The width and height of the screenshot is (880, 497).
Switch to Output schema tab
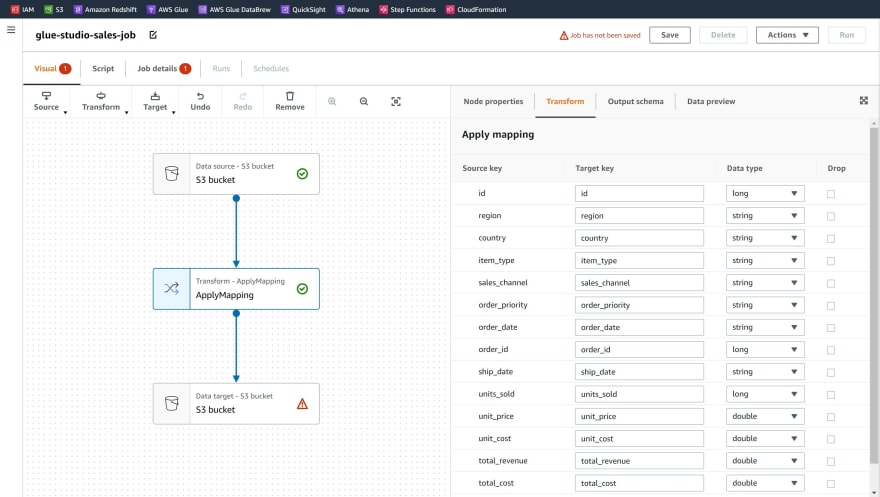[x=635, y=102]
